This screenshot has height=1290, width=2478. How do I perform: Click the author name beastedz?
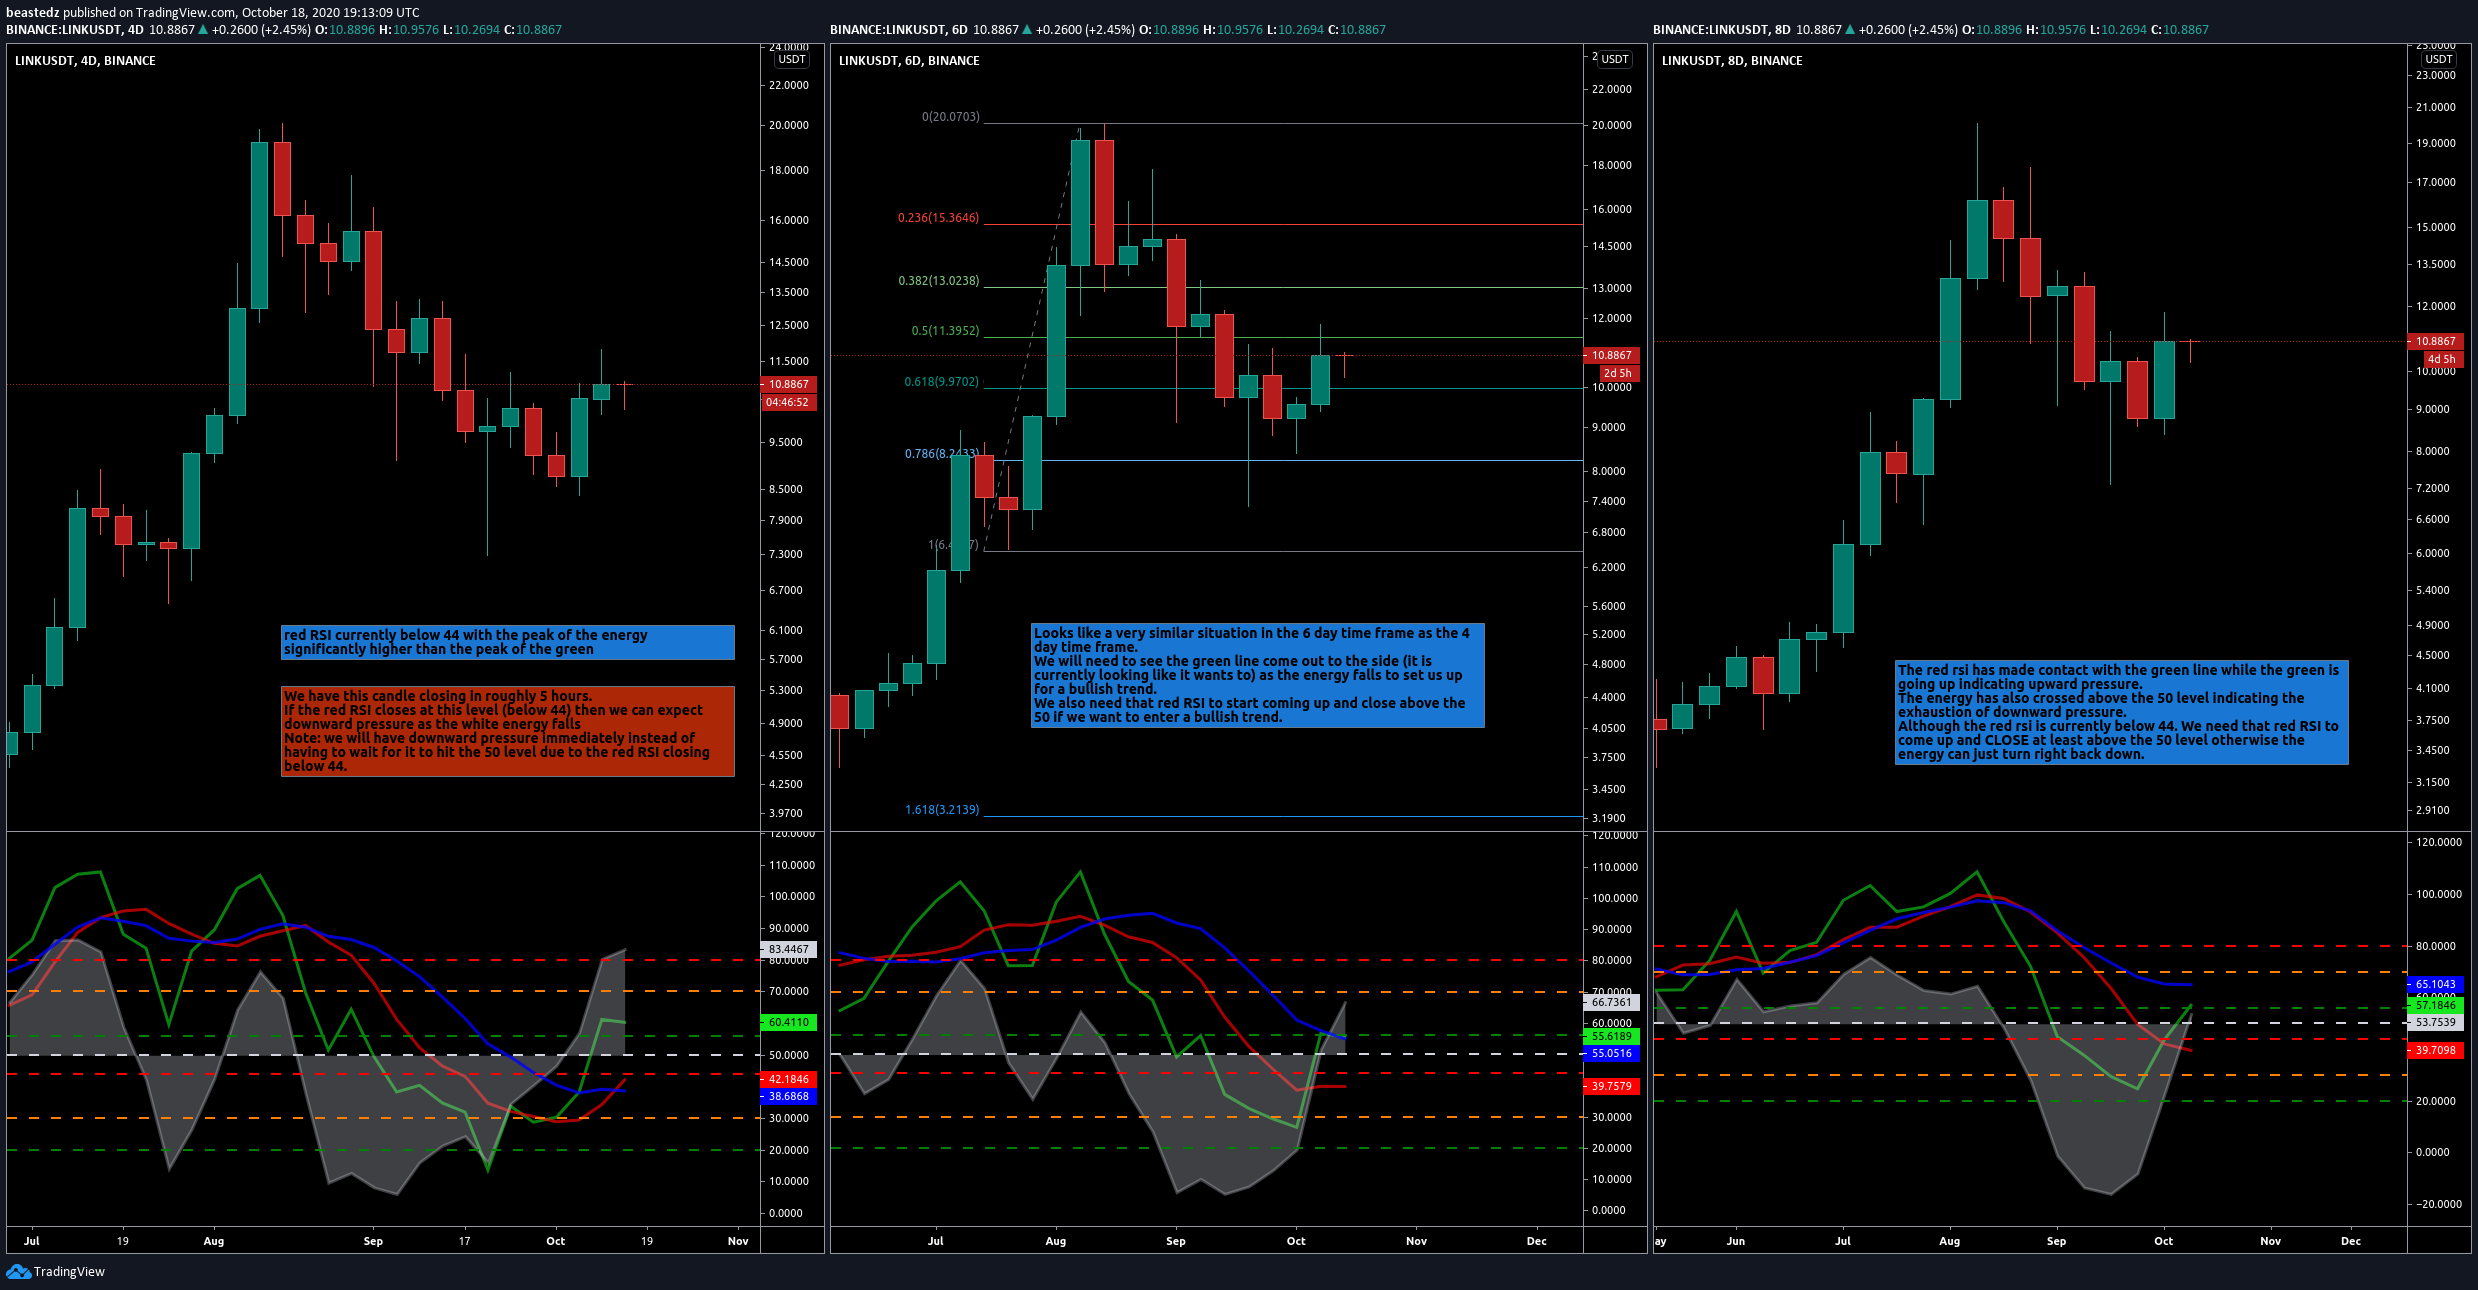pos(33,13)
